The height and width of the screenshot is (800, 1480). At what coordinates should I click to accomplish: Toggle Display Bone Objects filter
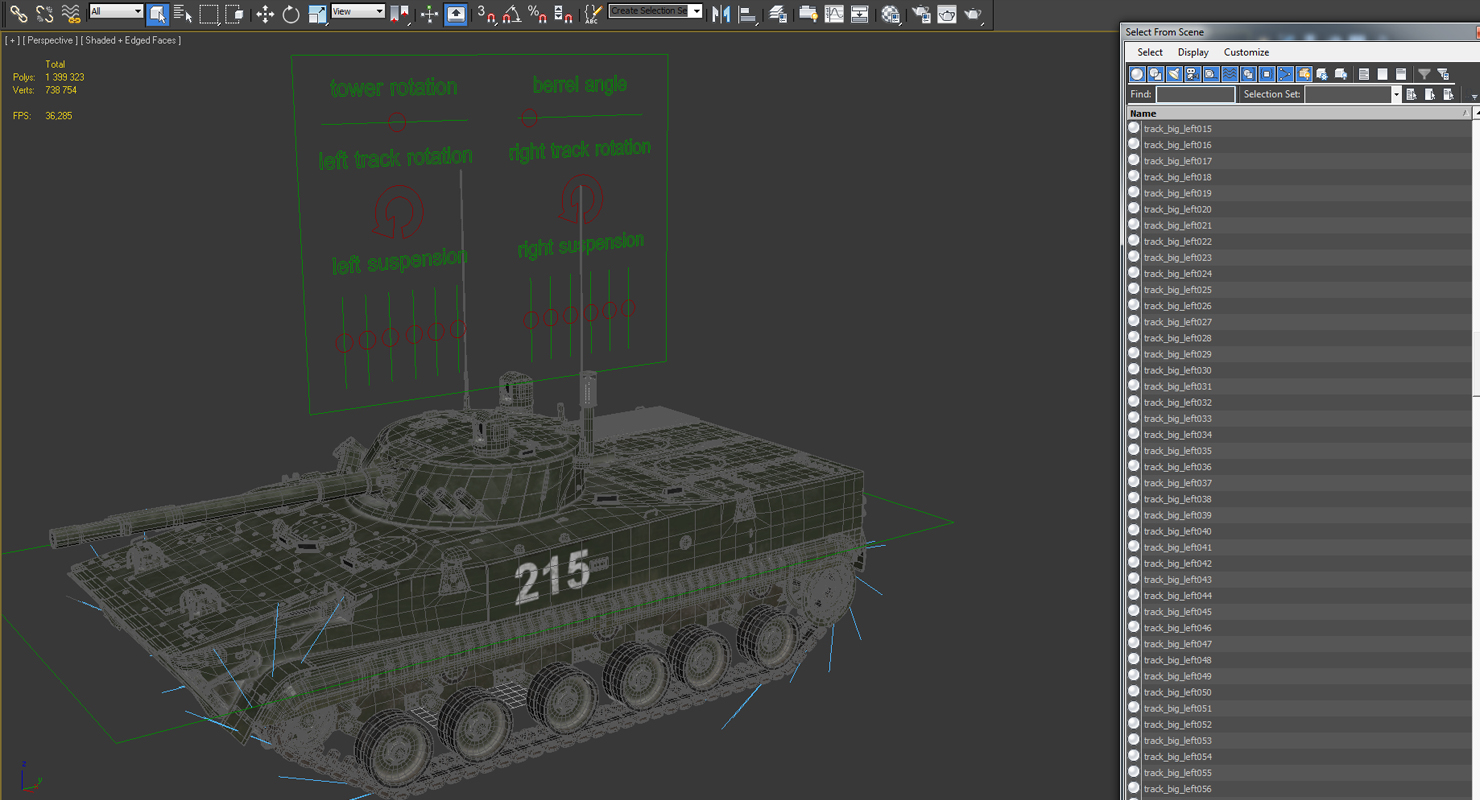click(1285, 74)
